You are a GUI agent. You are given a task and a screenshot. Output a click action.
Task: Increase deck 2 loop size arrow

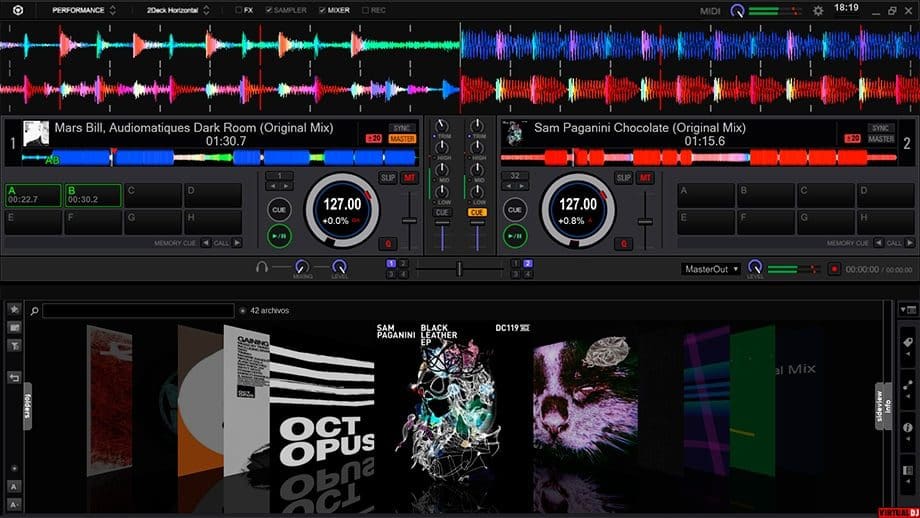pos(522,186)
